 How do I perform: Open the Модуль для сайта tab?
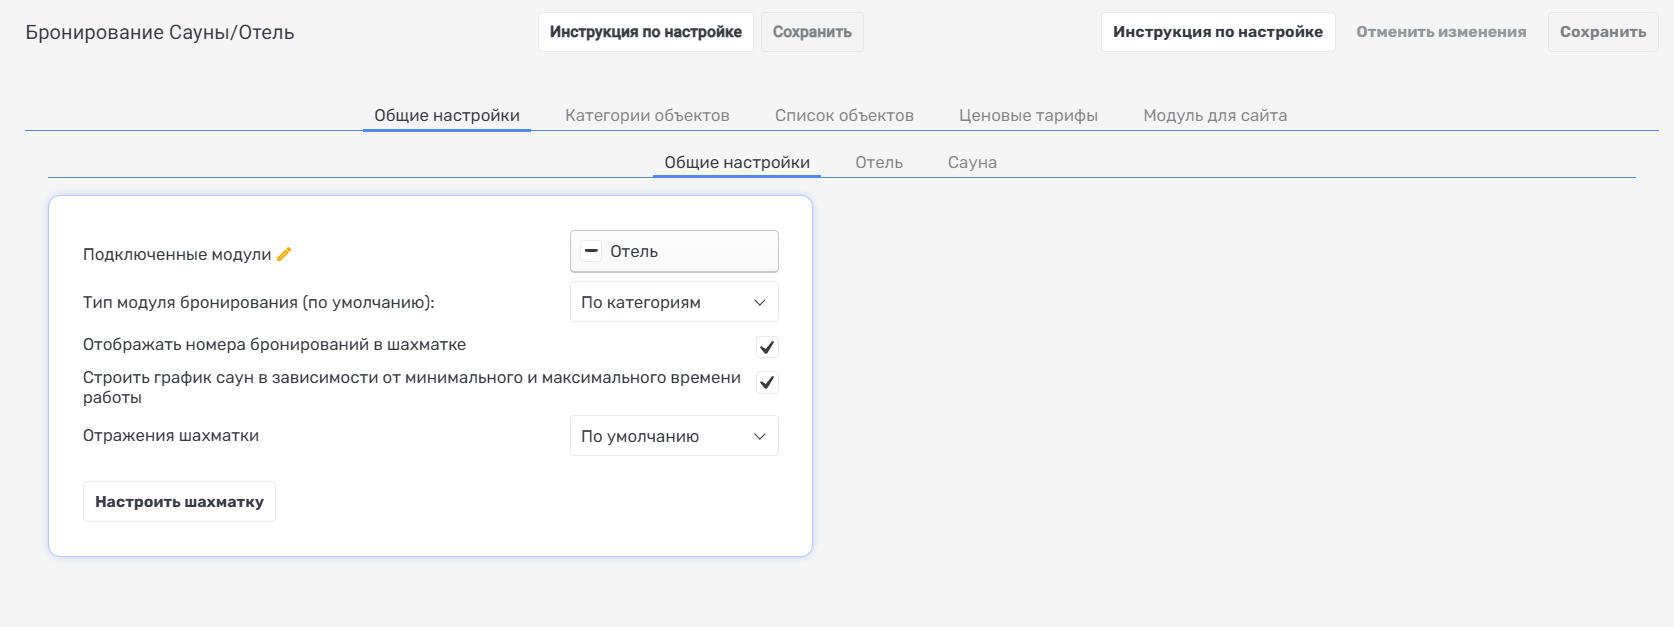[1215, 115]
